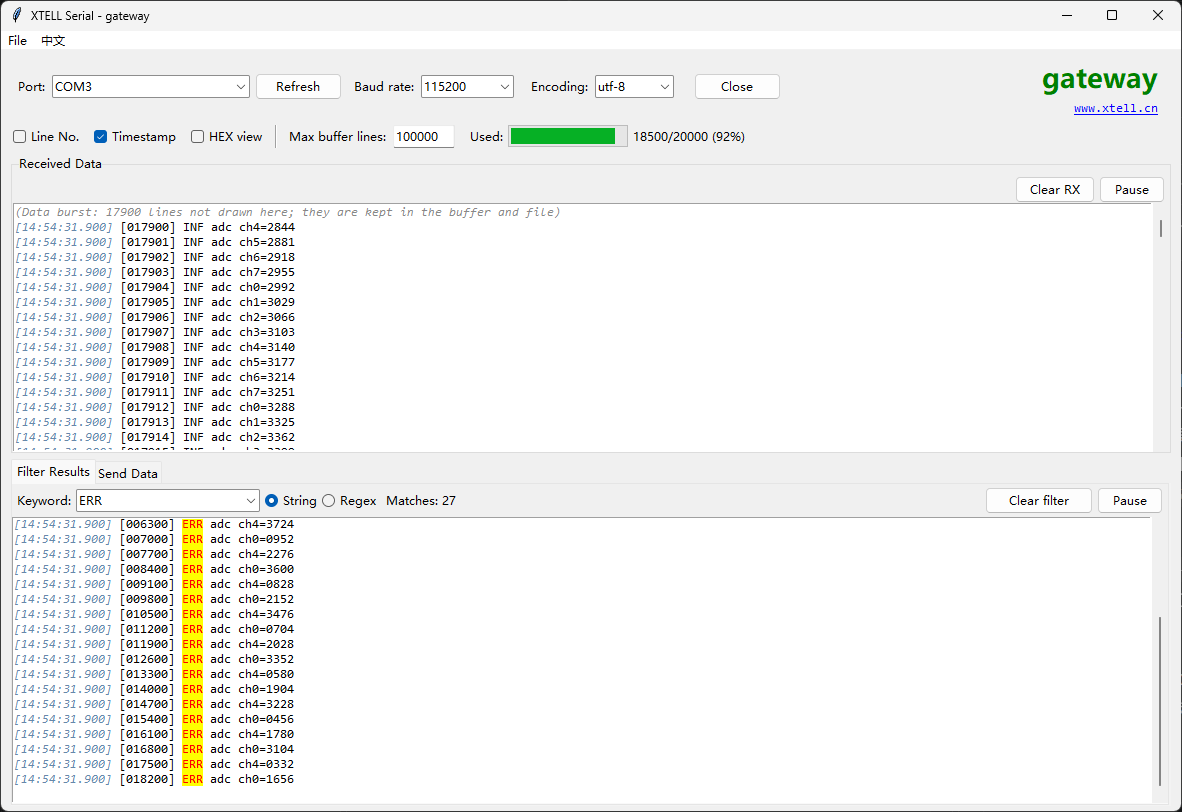Click filter result [011200] ERR adc ch0=0704
Screen dimensions: 1182x812
[x=155, y=630]
